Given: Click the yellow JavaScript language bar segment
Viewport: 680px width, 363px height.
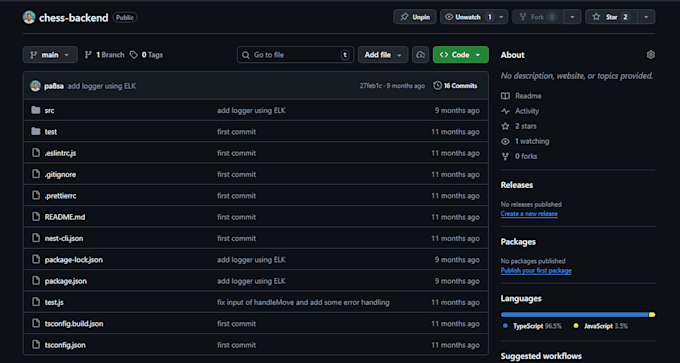Looking at the screenshot, I should [652, 314].
